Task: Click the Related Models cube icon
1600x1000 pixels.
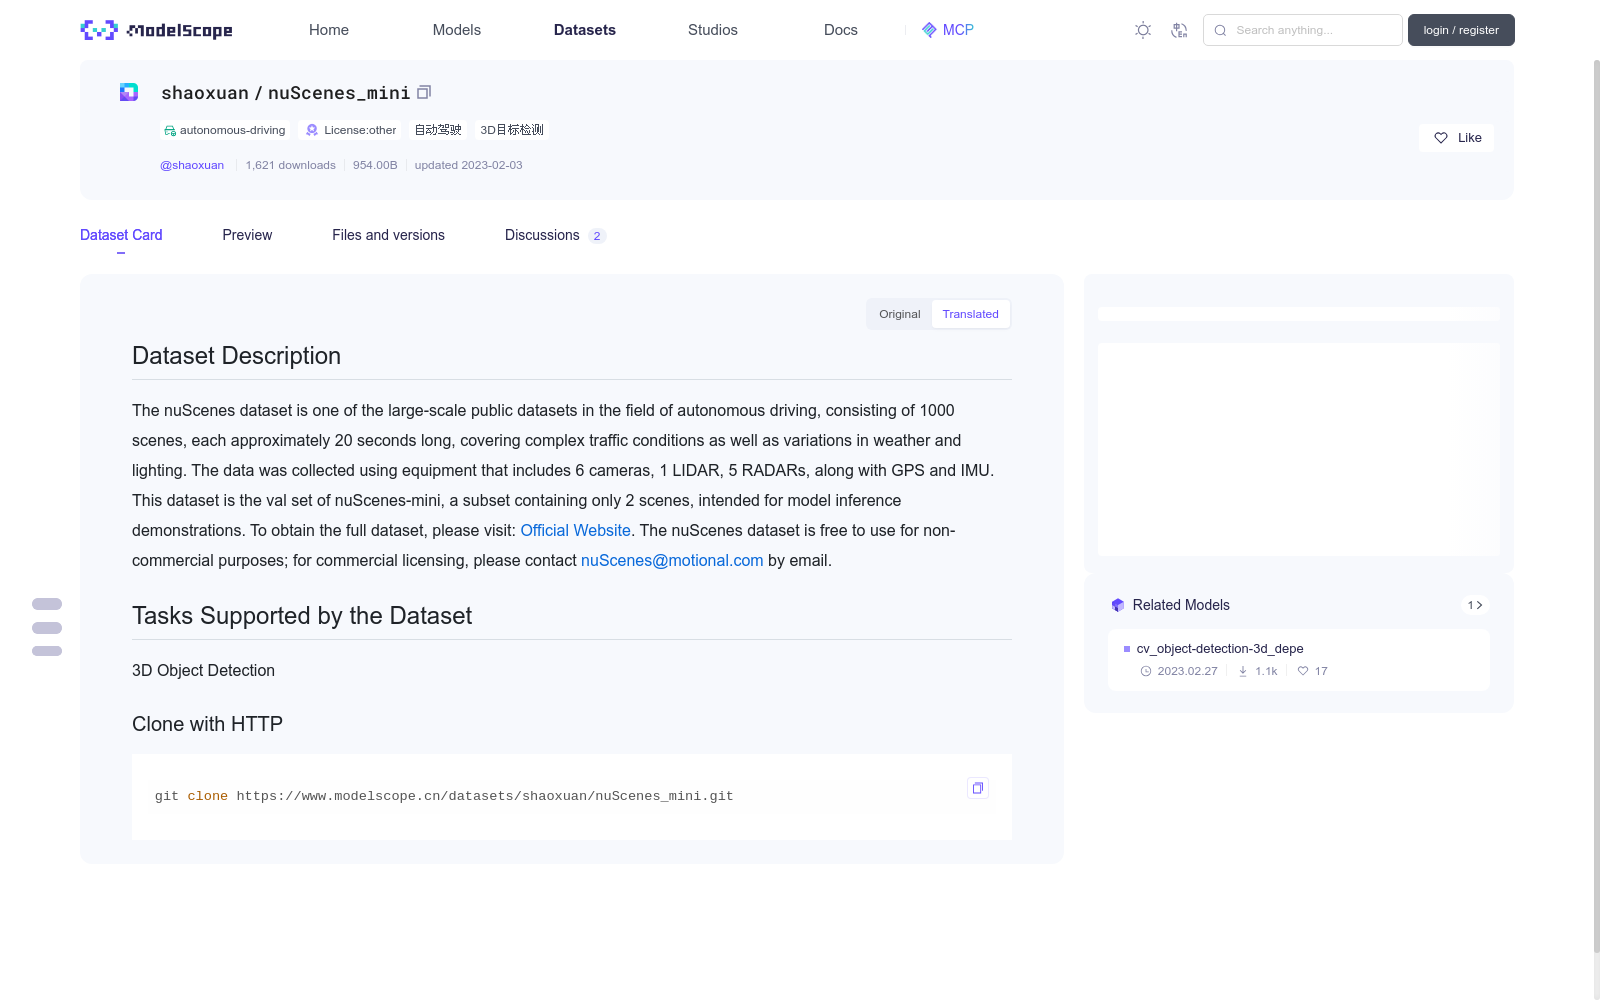Action: click(x=1118, y=605)
